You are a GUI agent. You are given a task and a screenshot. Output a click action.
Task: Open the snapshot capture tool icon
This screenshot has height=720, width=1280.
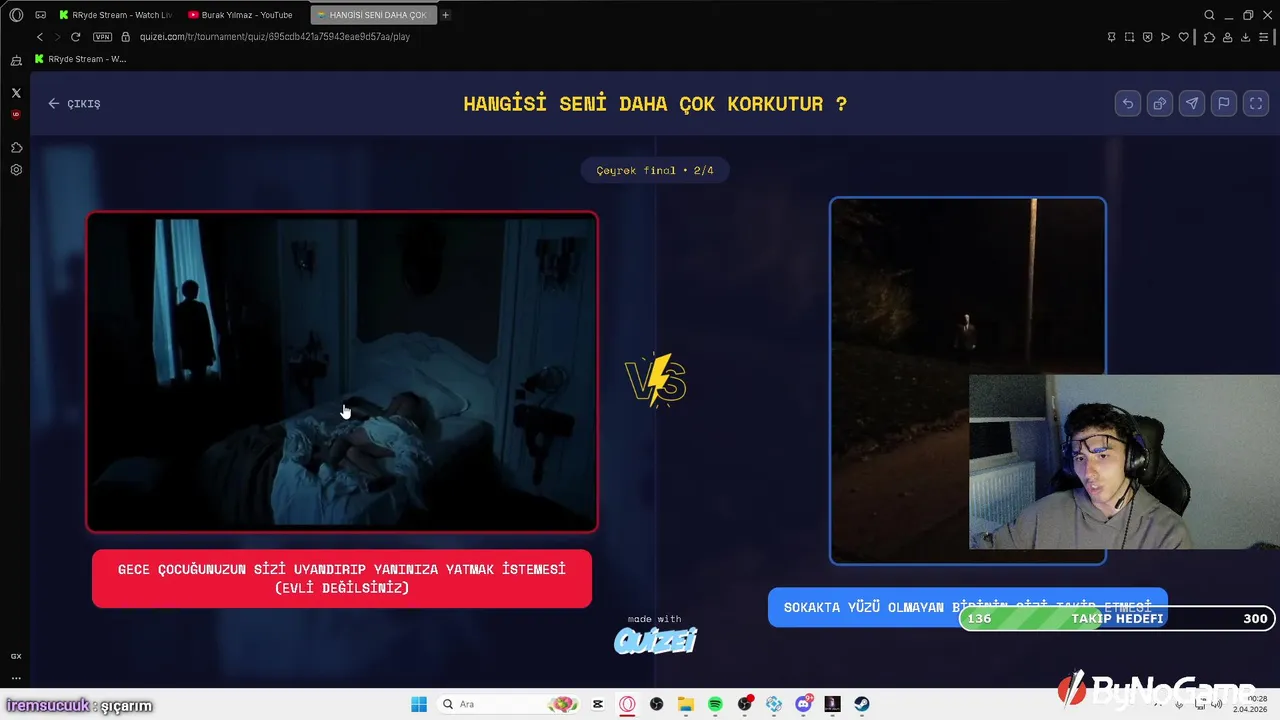1129,37
